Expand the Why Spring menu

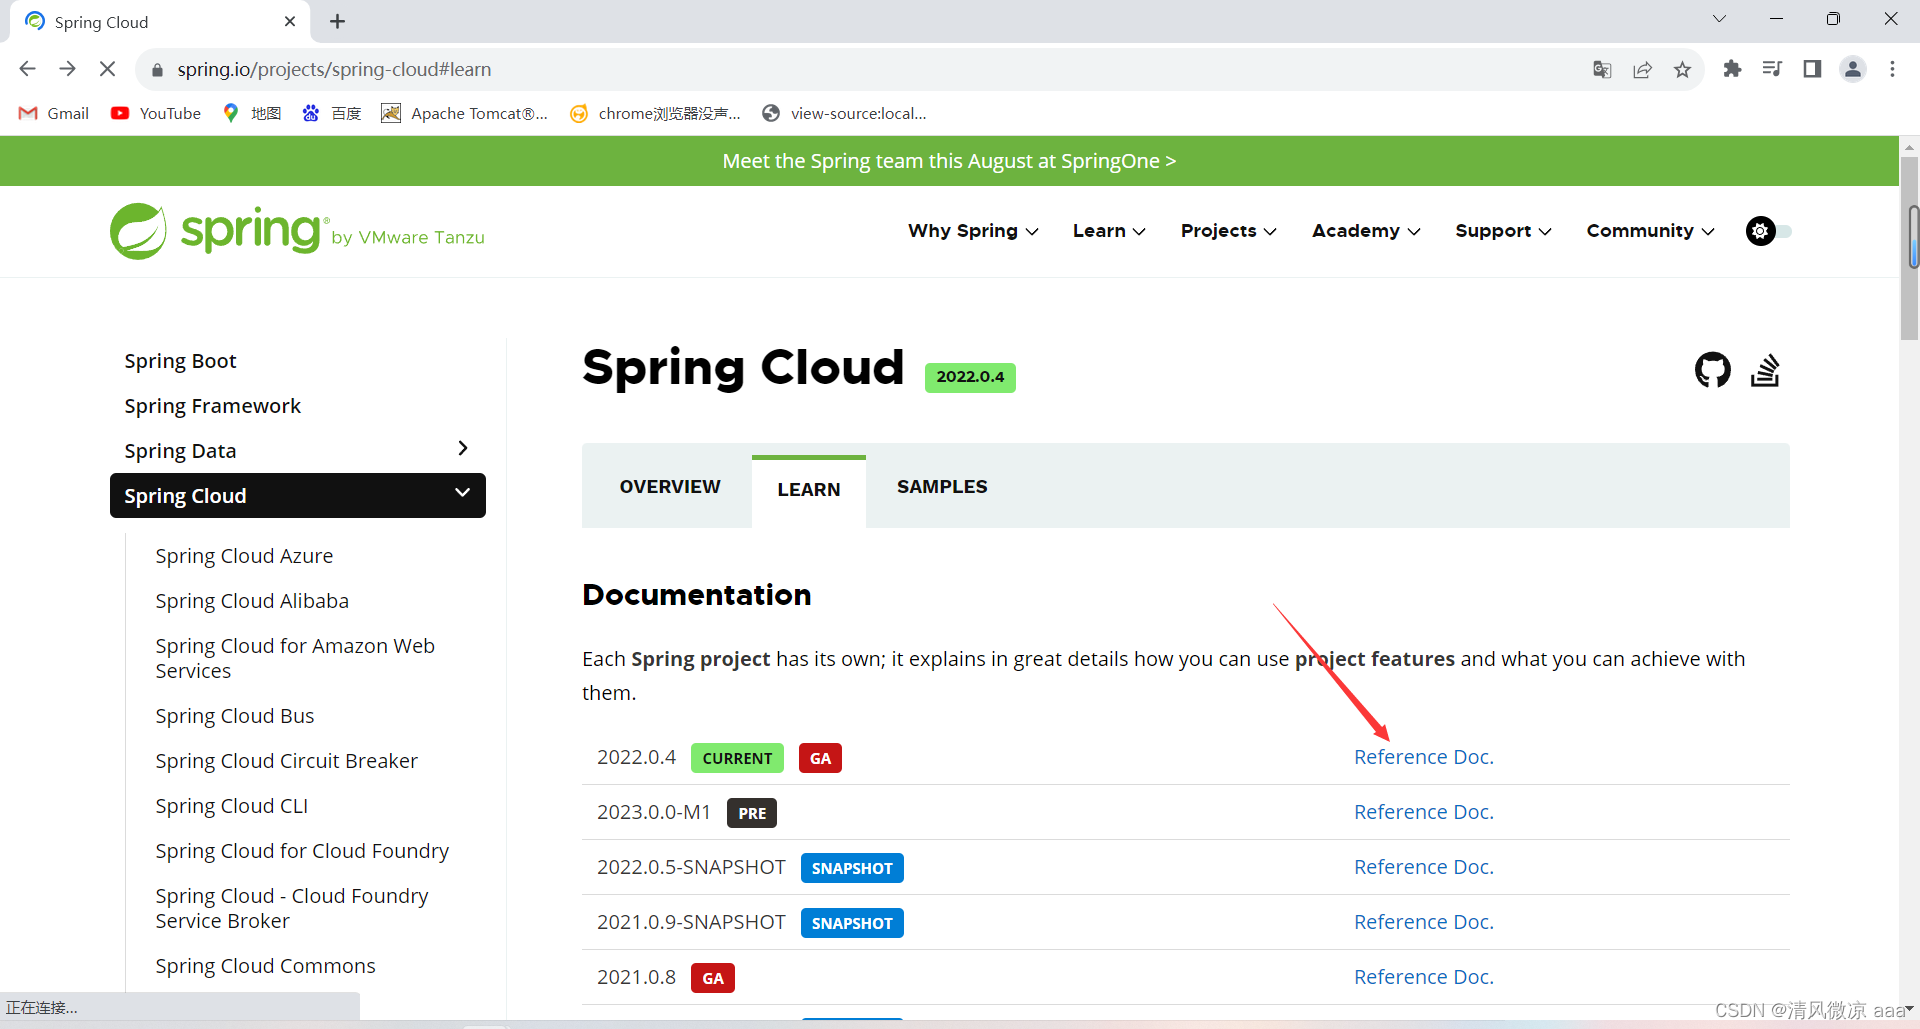973,231
